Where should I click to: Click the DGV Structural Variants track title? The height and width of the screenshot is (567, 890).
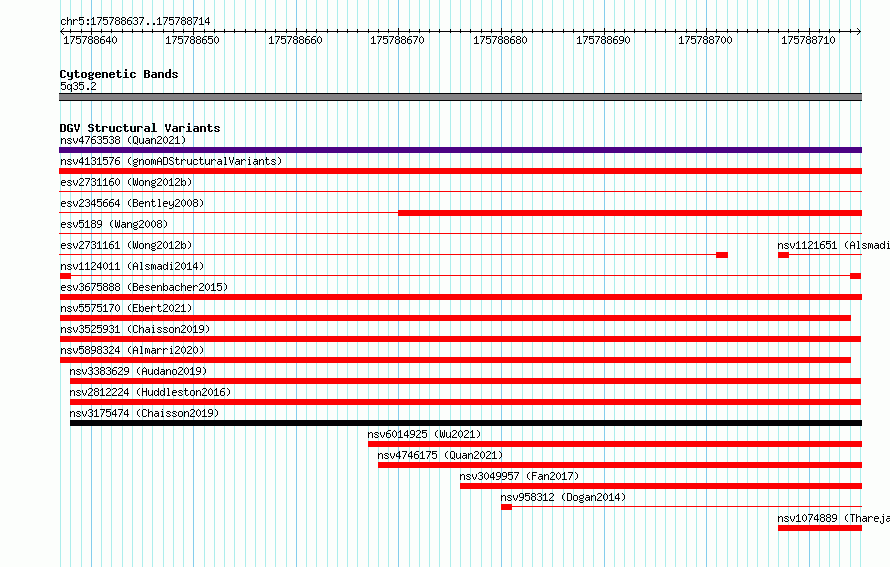pos(140,128)
